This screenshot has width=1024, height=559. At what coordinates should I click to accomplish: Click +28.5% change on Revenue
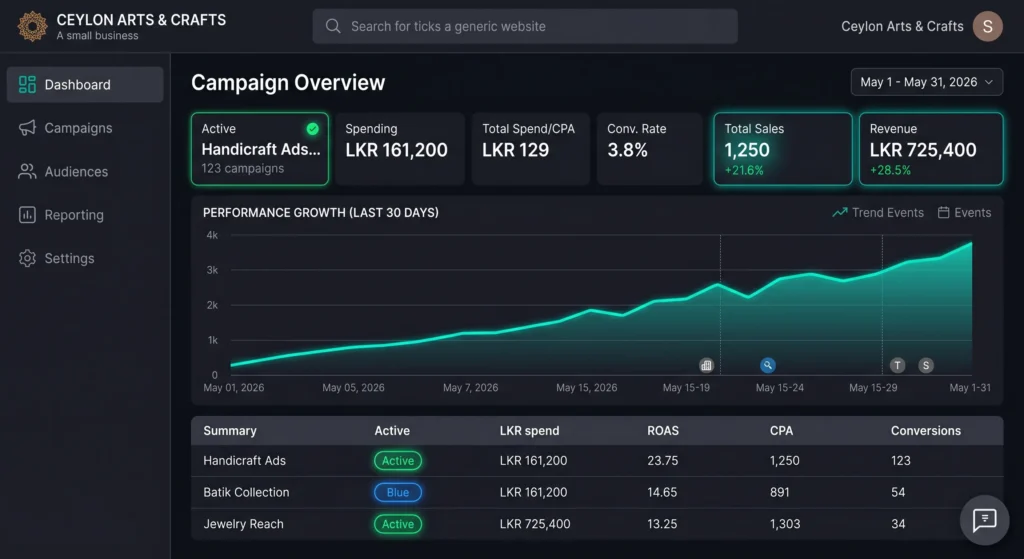click(x=890, y=170)
